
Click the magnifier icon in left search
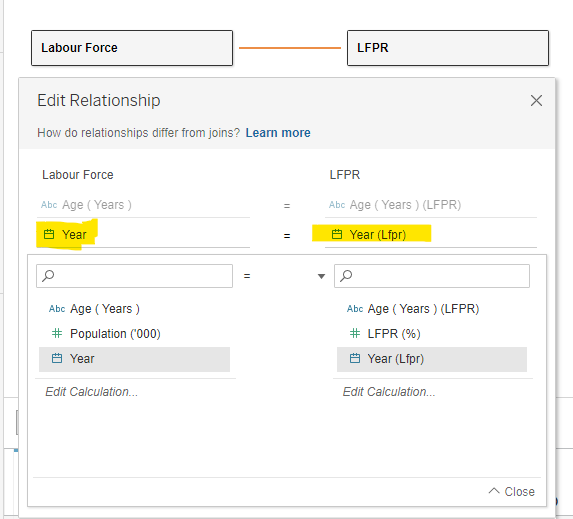pos(48,276)
